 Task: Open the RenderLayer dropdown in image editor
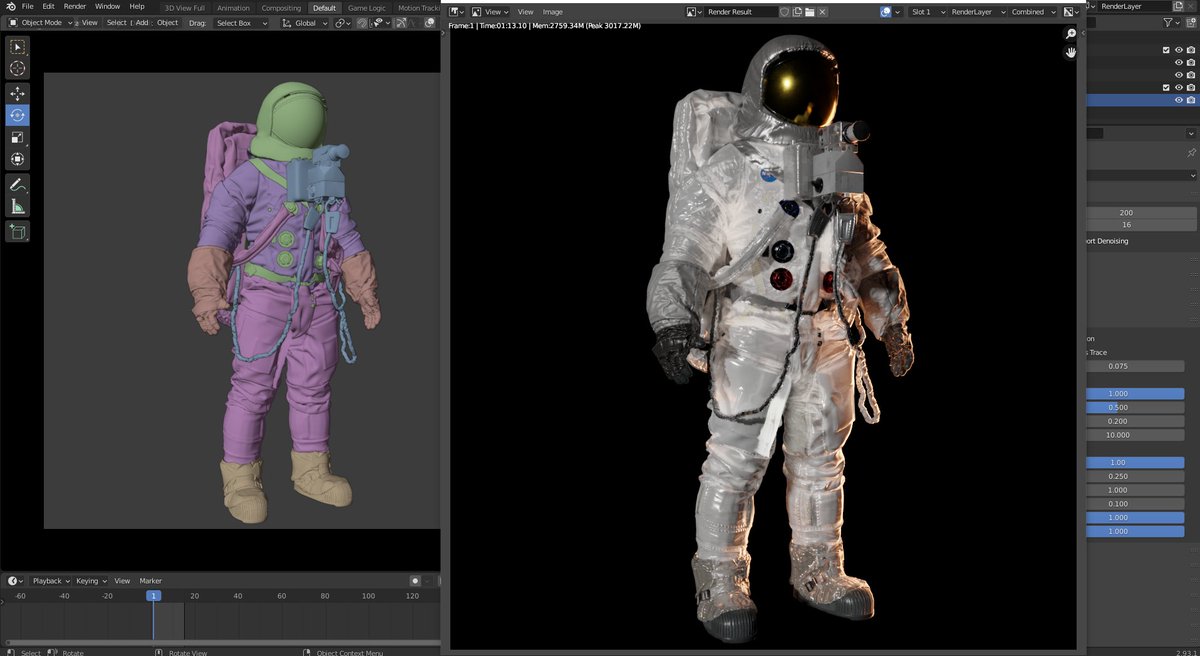pos(975,12)
